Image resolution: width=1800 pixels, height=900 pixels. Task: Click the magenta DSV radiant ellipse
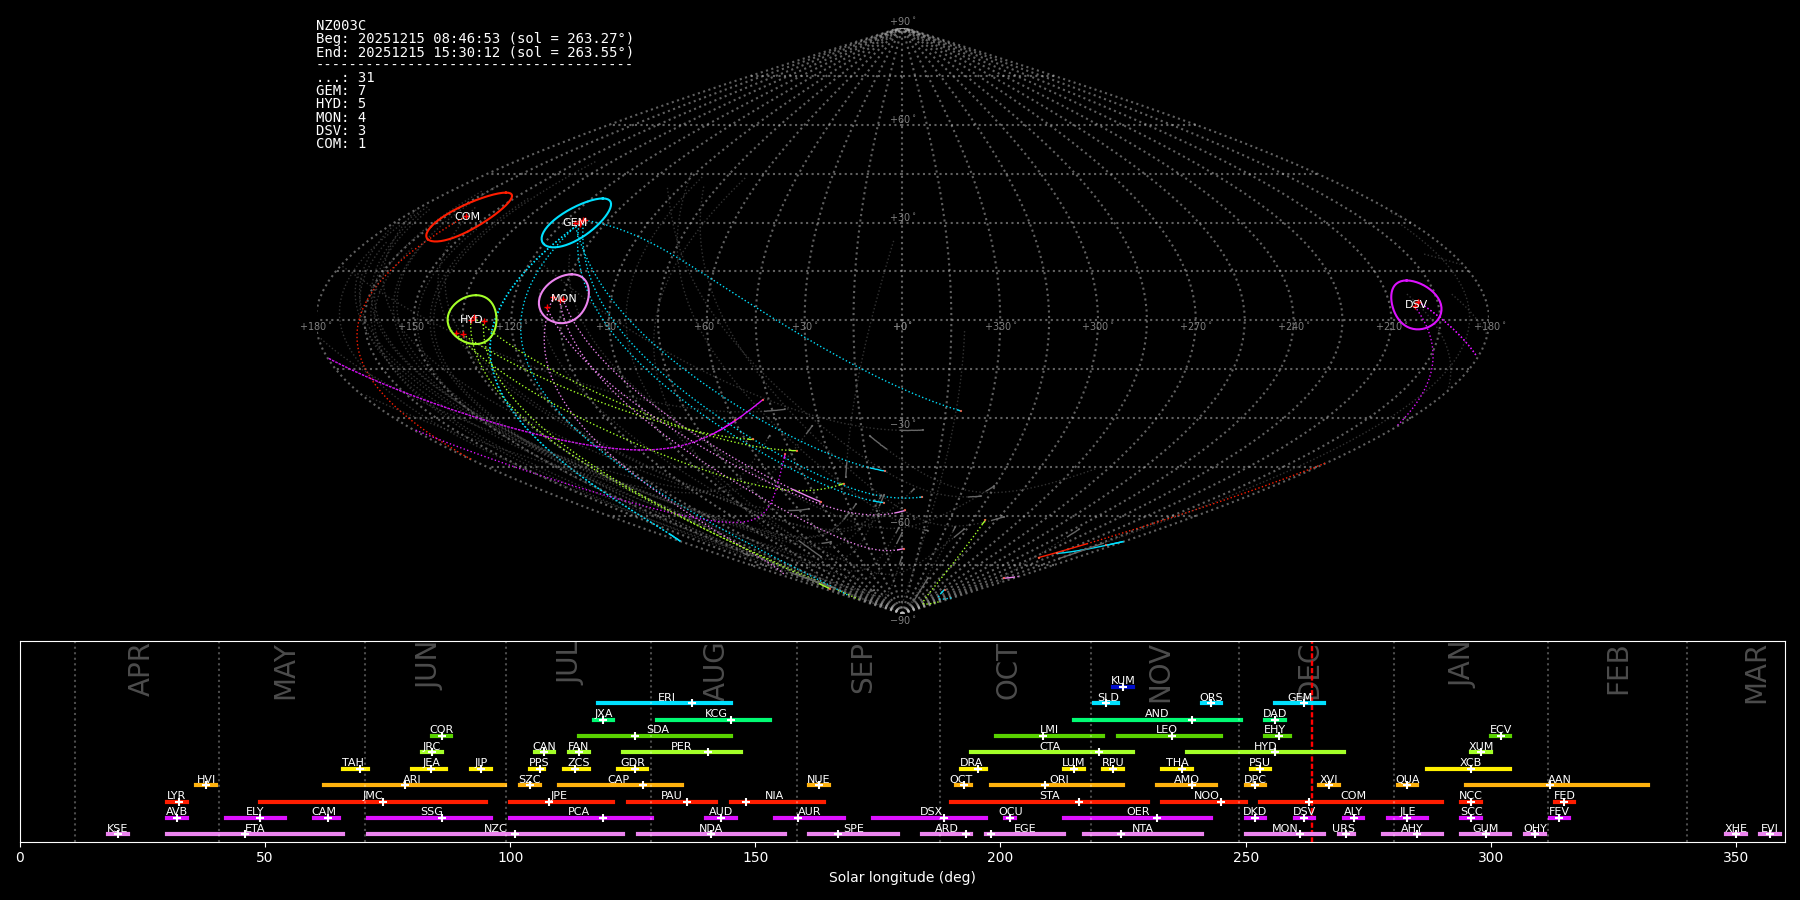coord(1415,305)
